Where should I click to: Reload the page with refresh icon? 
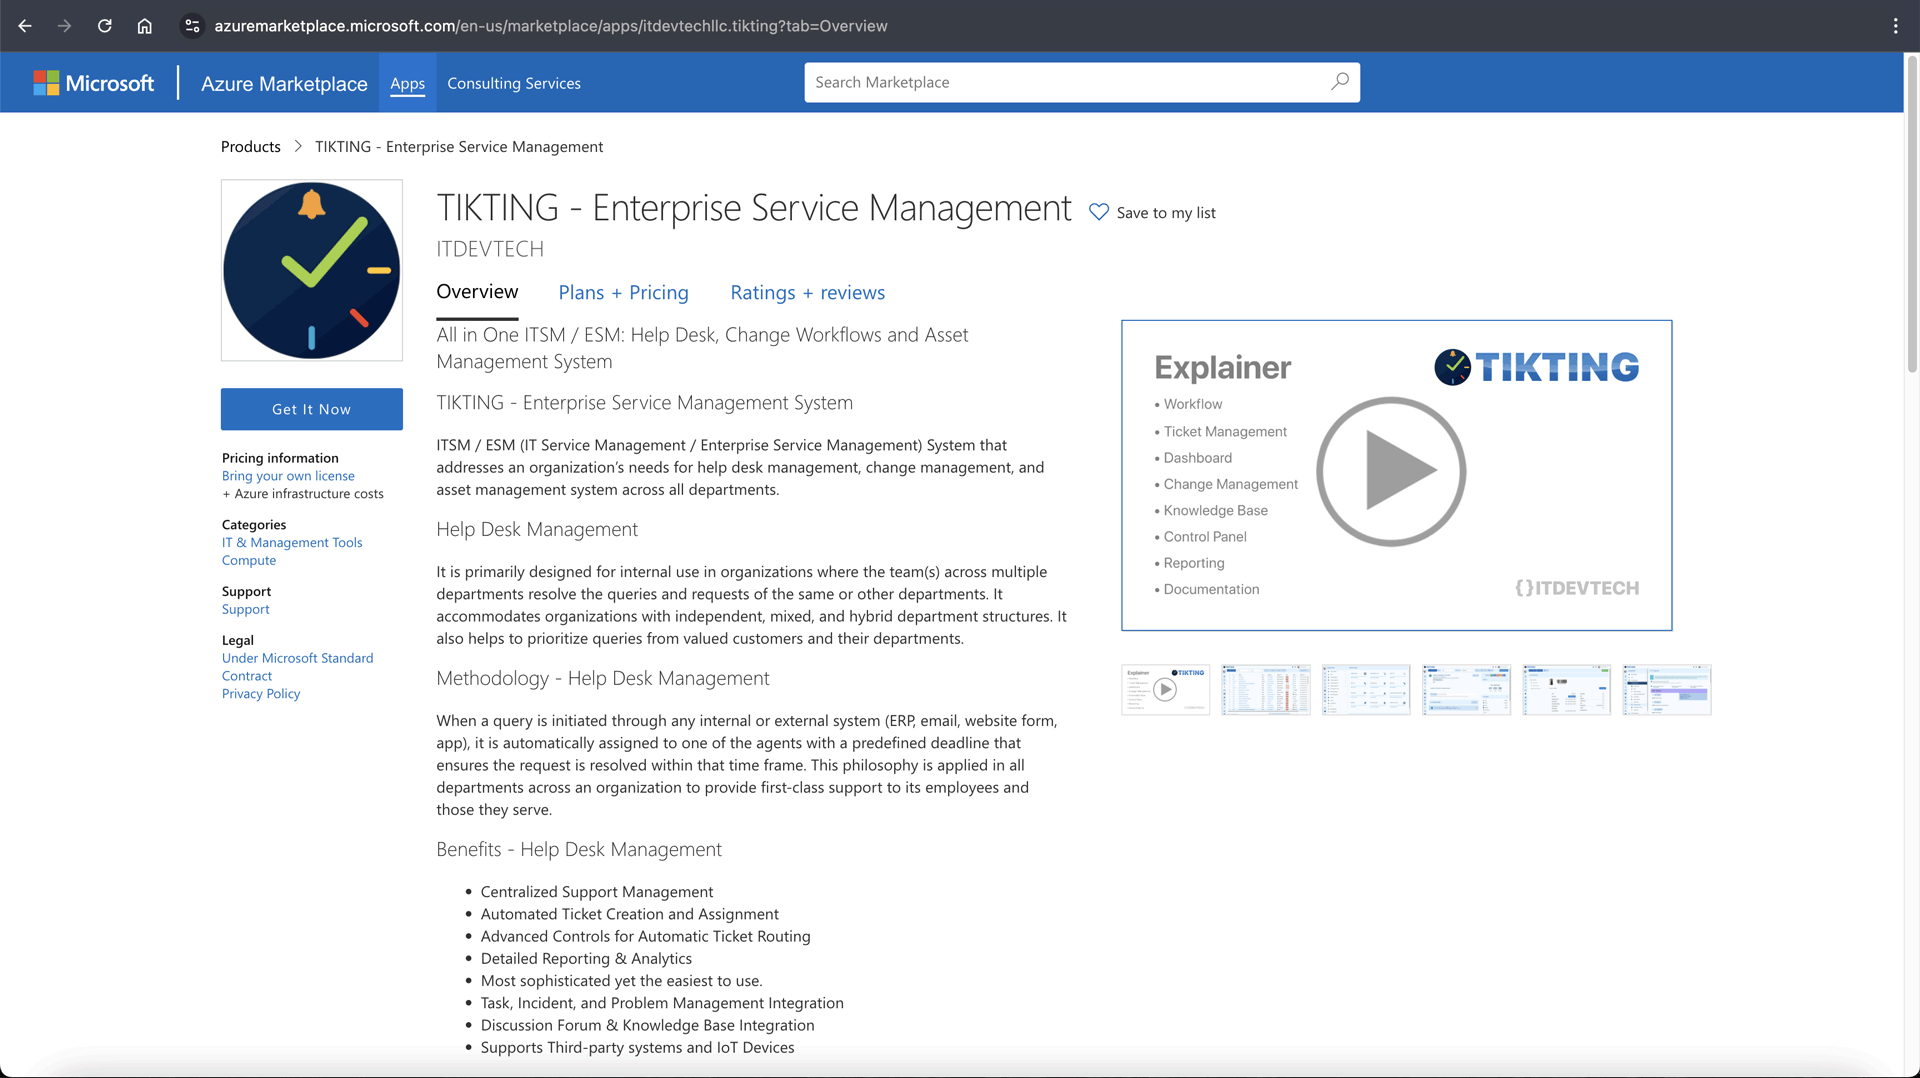pos(105,26)
